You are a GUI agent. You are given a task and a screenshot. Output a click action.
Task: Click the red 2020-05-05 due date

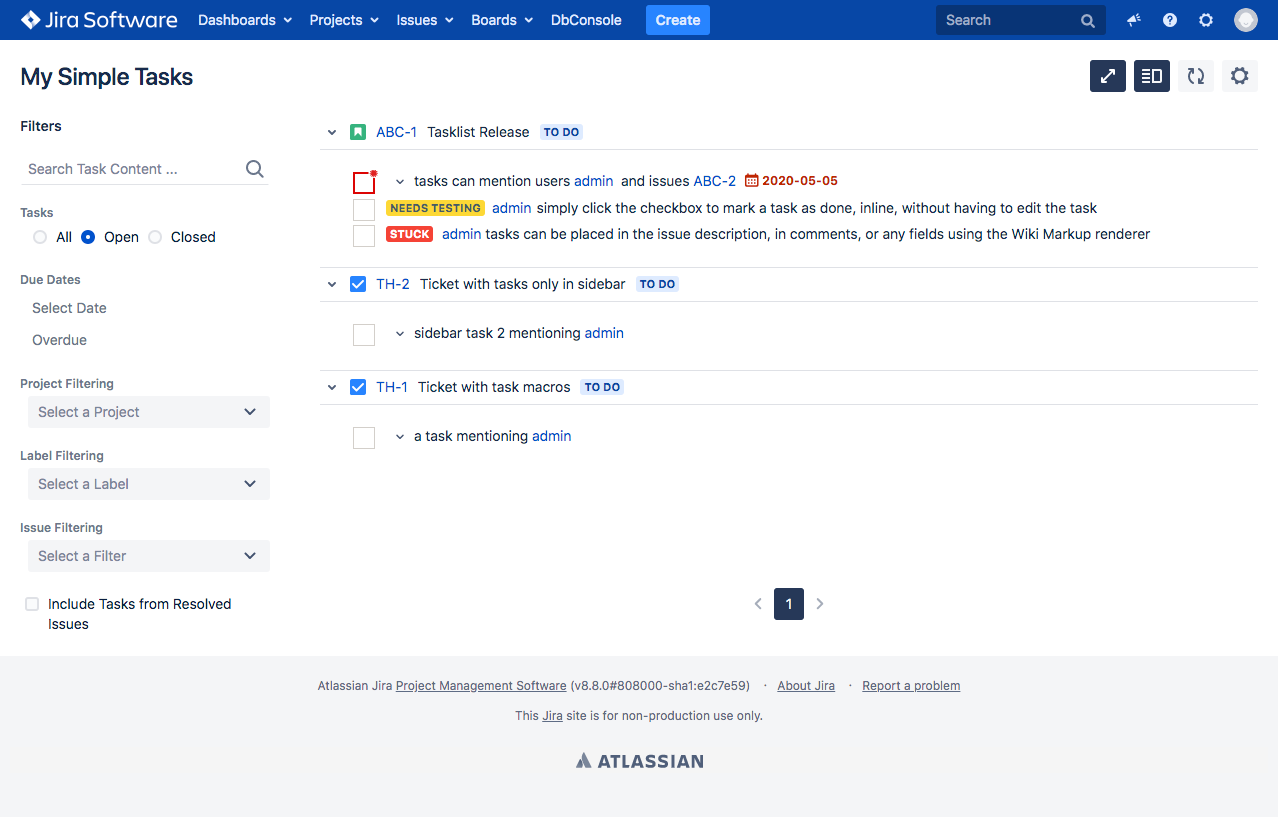(800, 181)
